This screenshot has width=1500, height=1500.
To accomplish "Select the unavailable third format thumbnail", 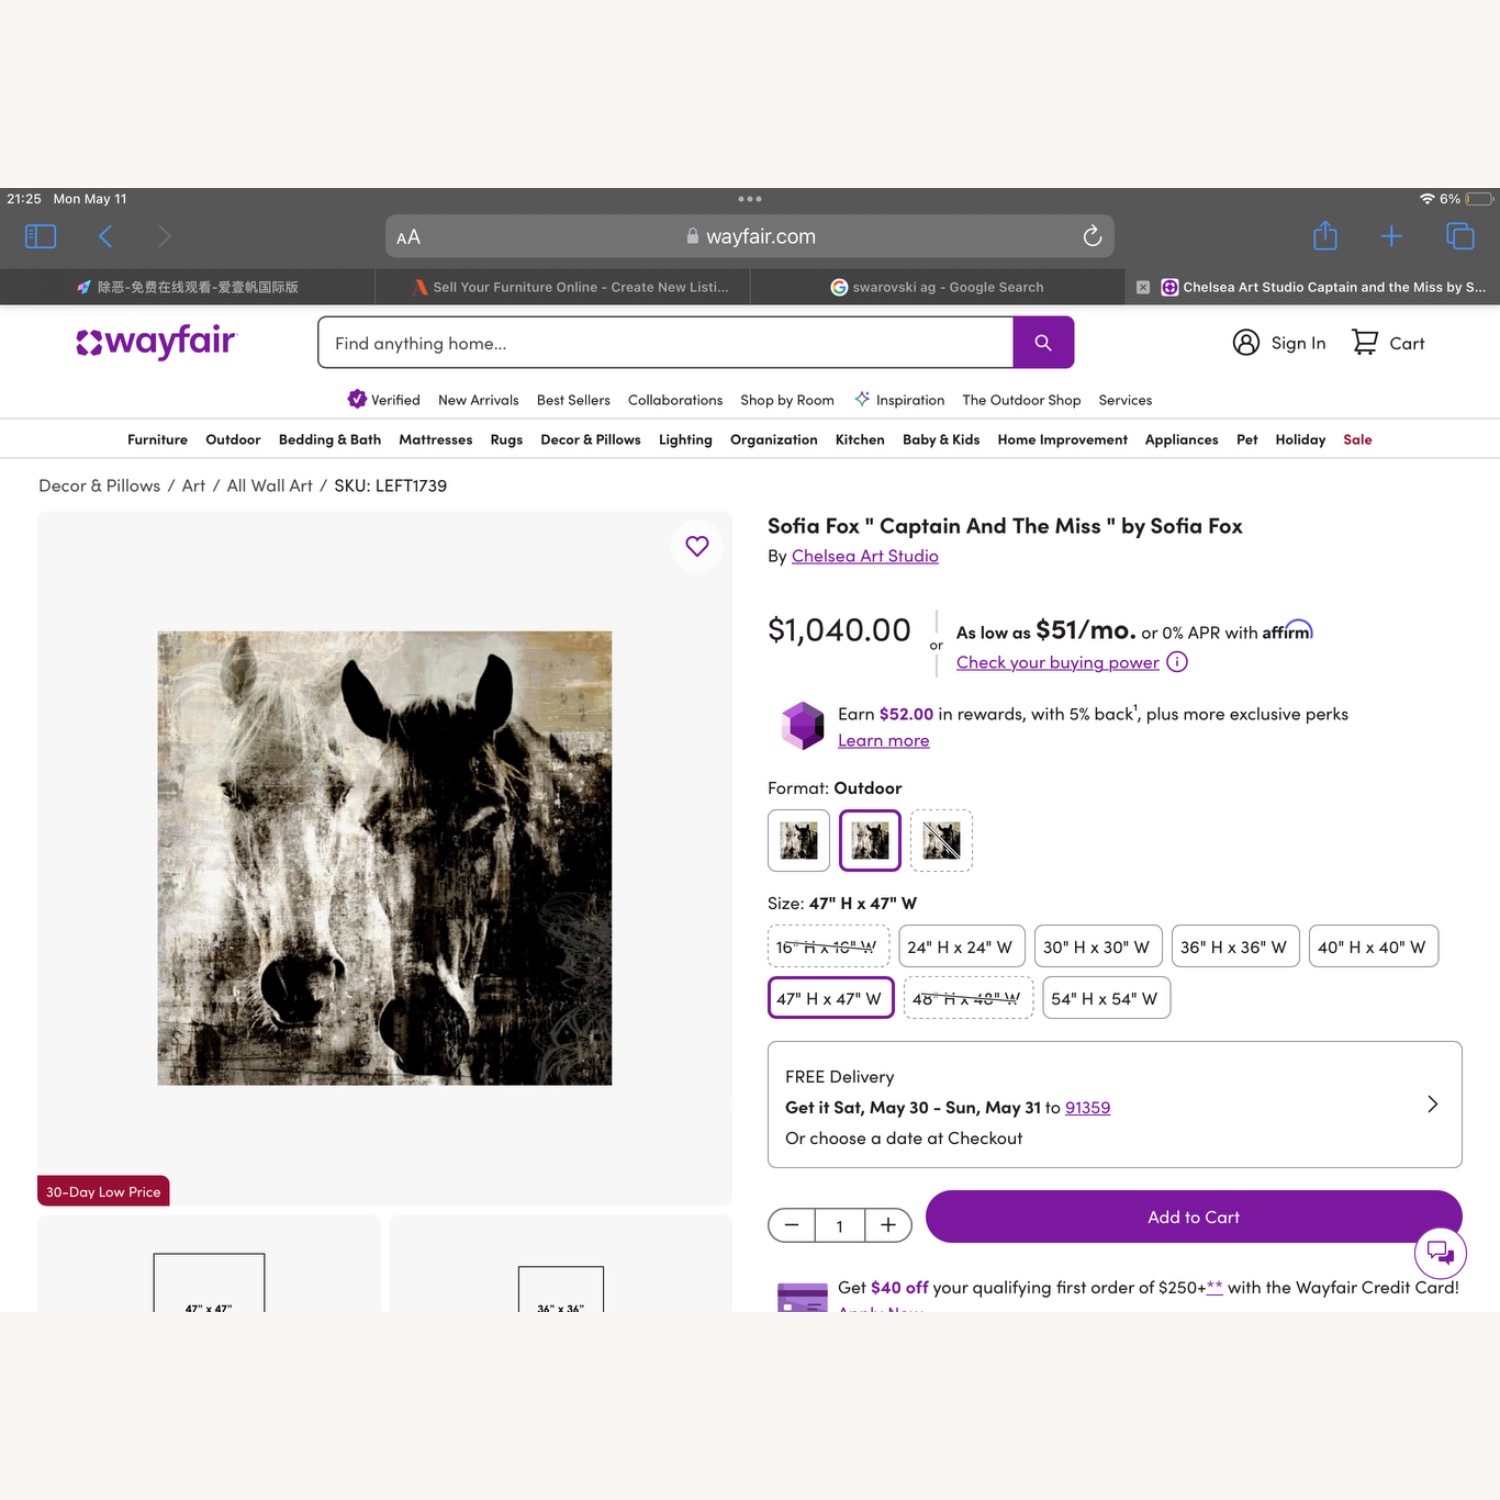I will coord(941,840).
